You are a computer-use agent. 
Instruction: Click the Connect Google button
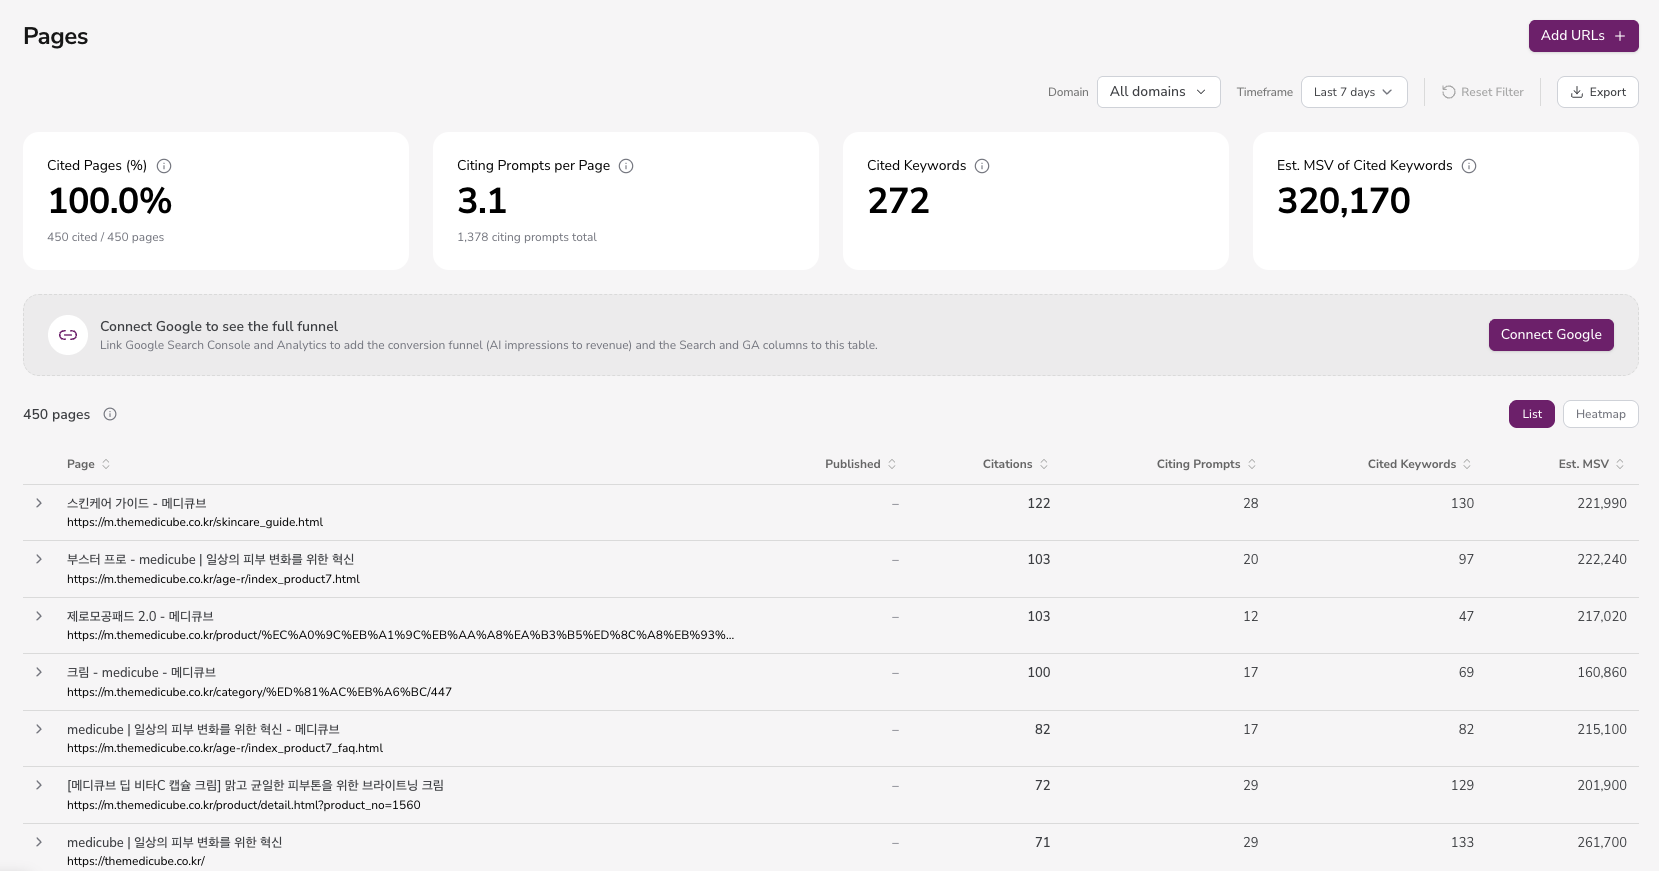tap(1551, 335)
